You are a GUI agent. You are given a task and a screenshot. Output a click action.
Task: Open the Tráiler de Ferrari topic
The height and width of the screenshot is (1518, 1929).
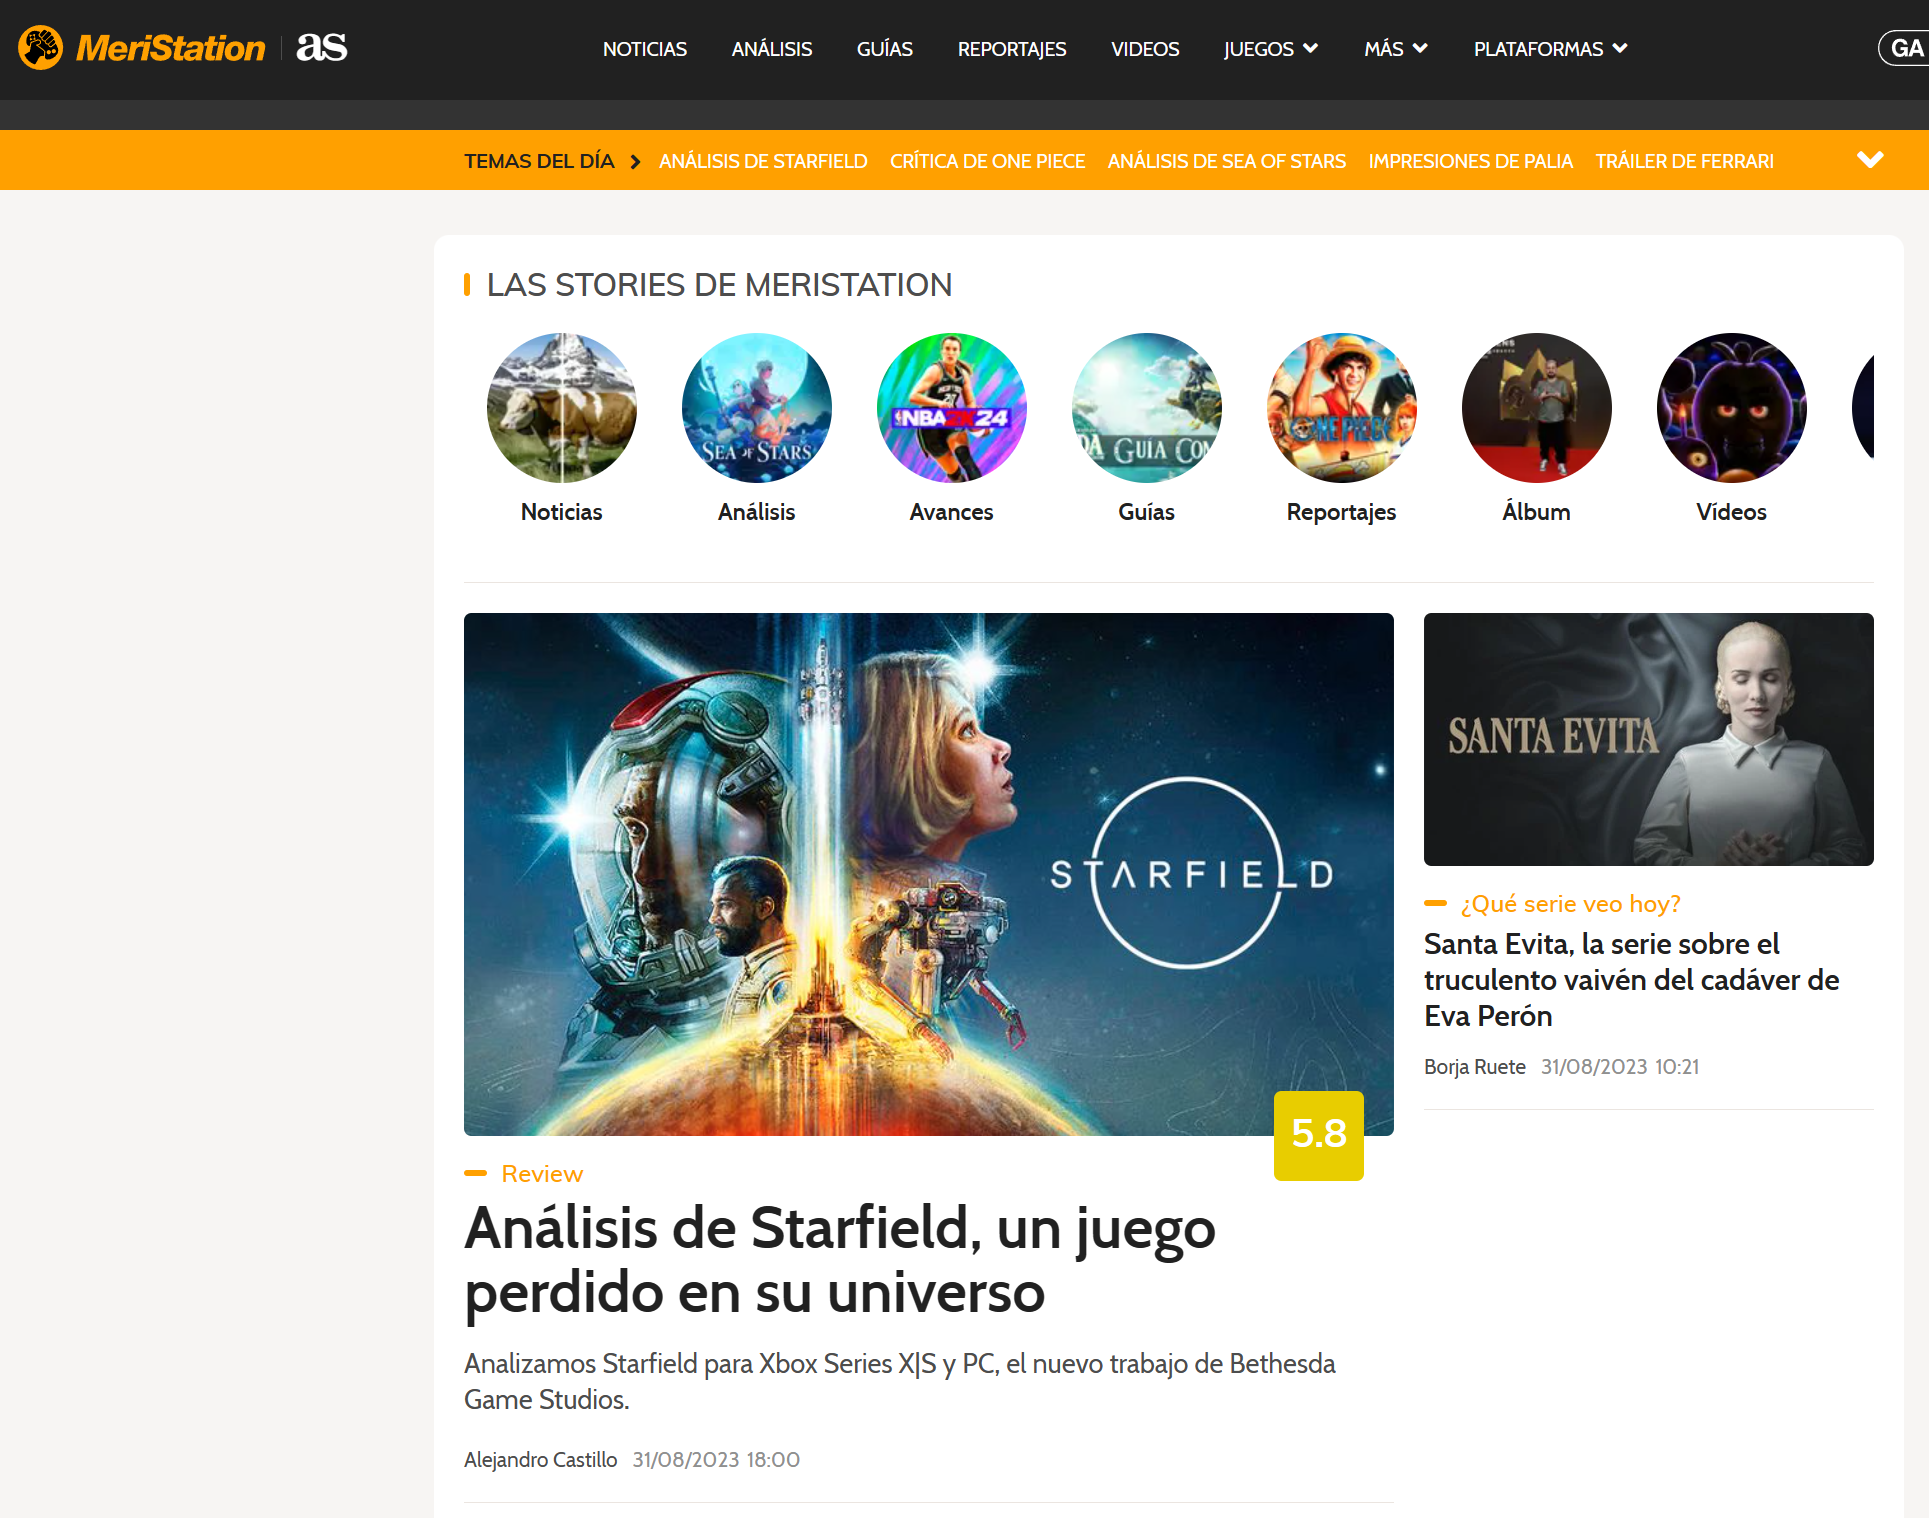click(x=1685, y=161)
